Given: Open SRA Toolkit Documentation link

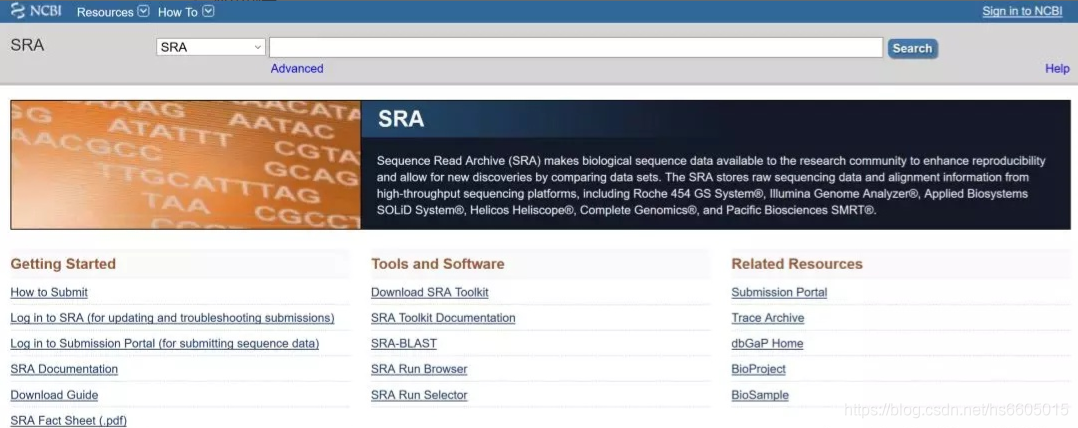Looking at the screenshot, I should pos(443,318).
